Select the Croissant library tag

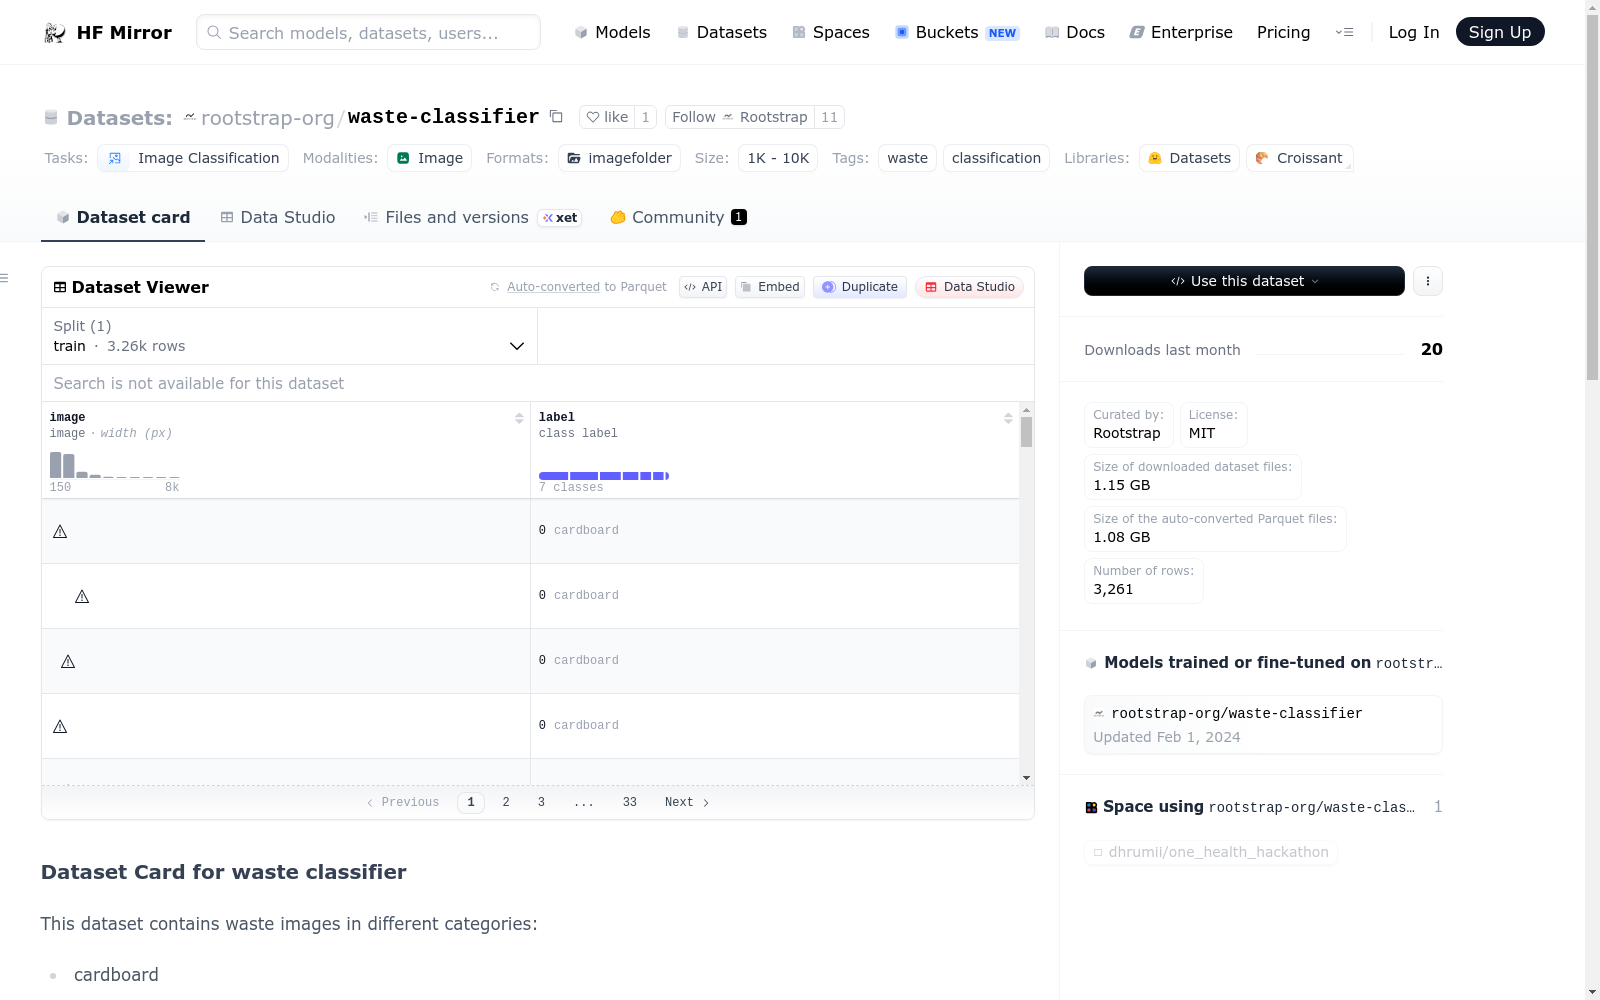pos(1300,158)
